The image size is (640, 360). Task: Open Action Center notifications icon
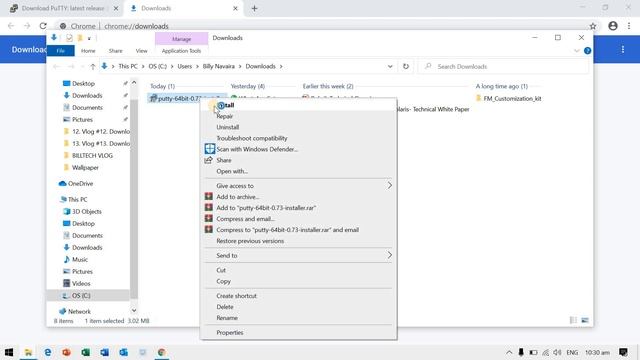coord(623,352)
